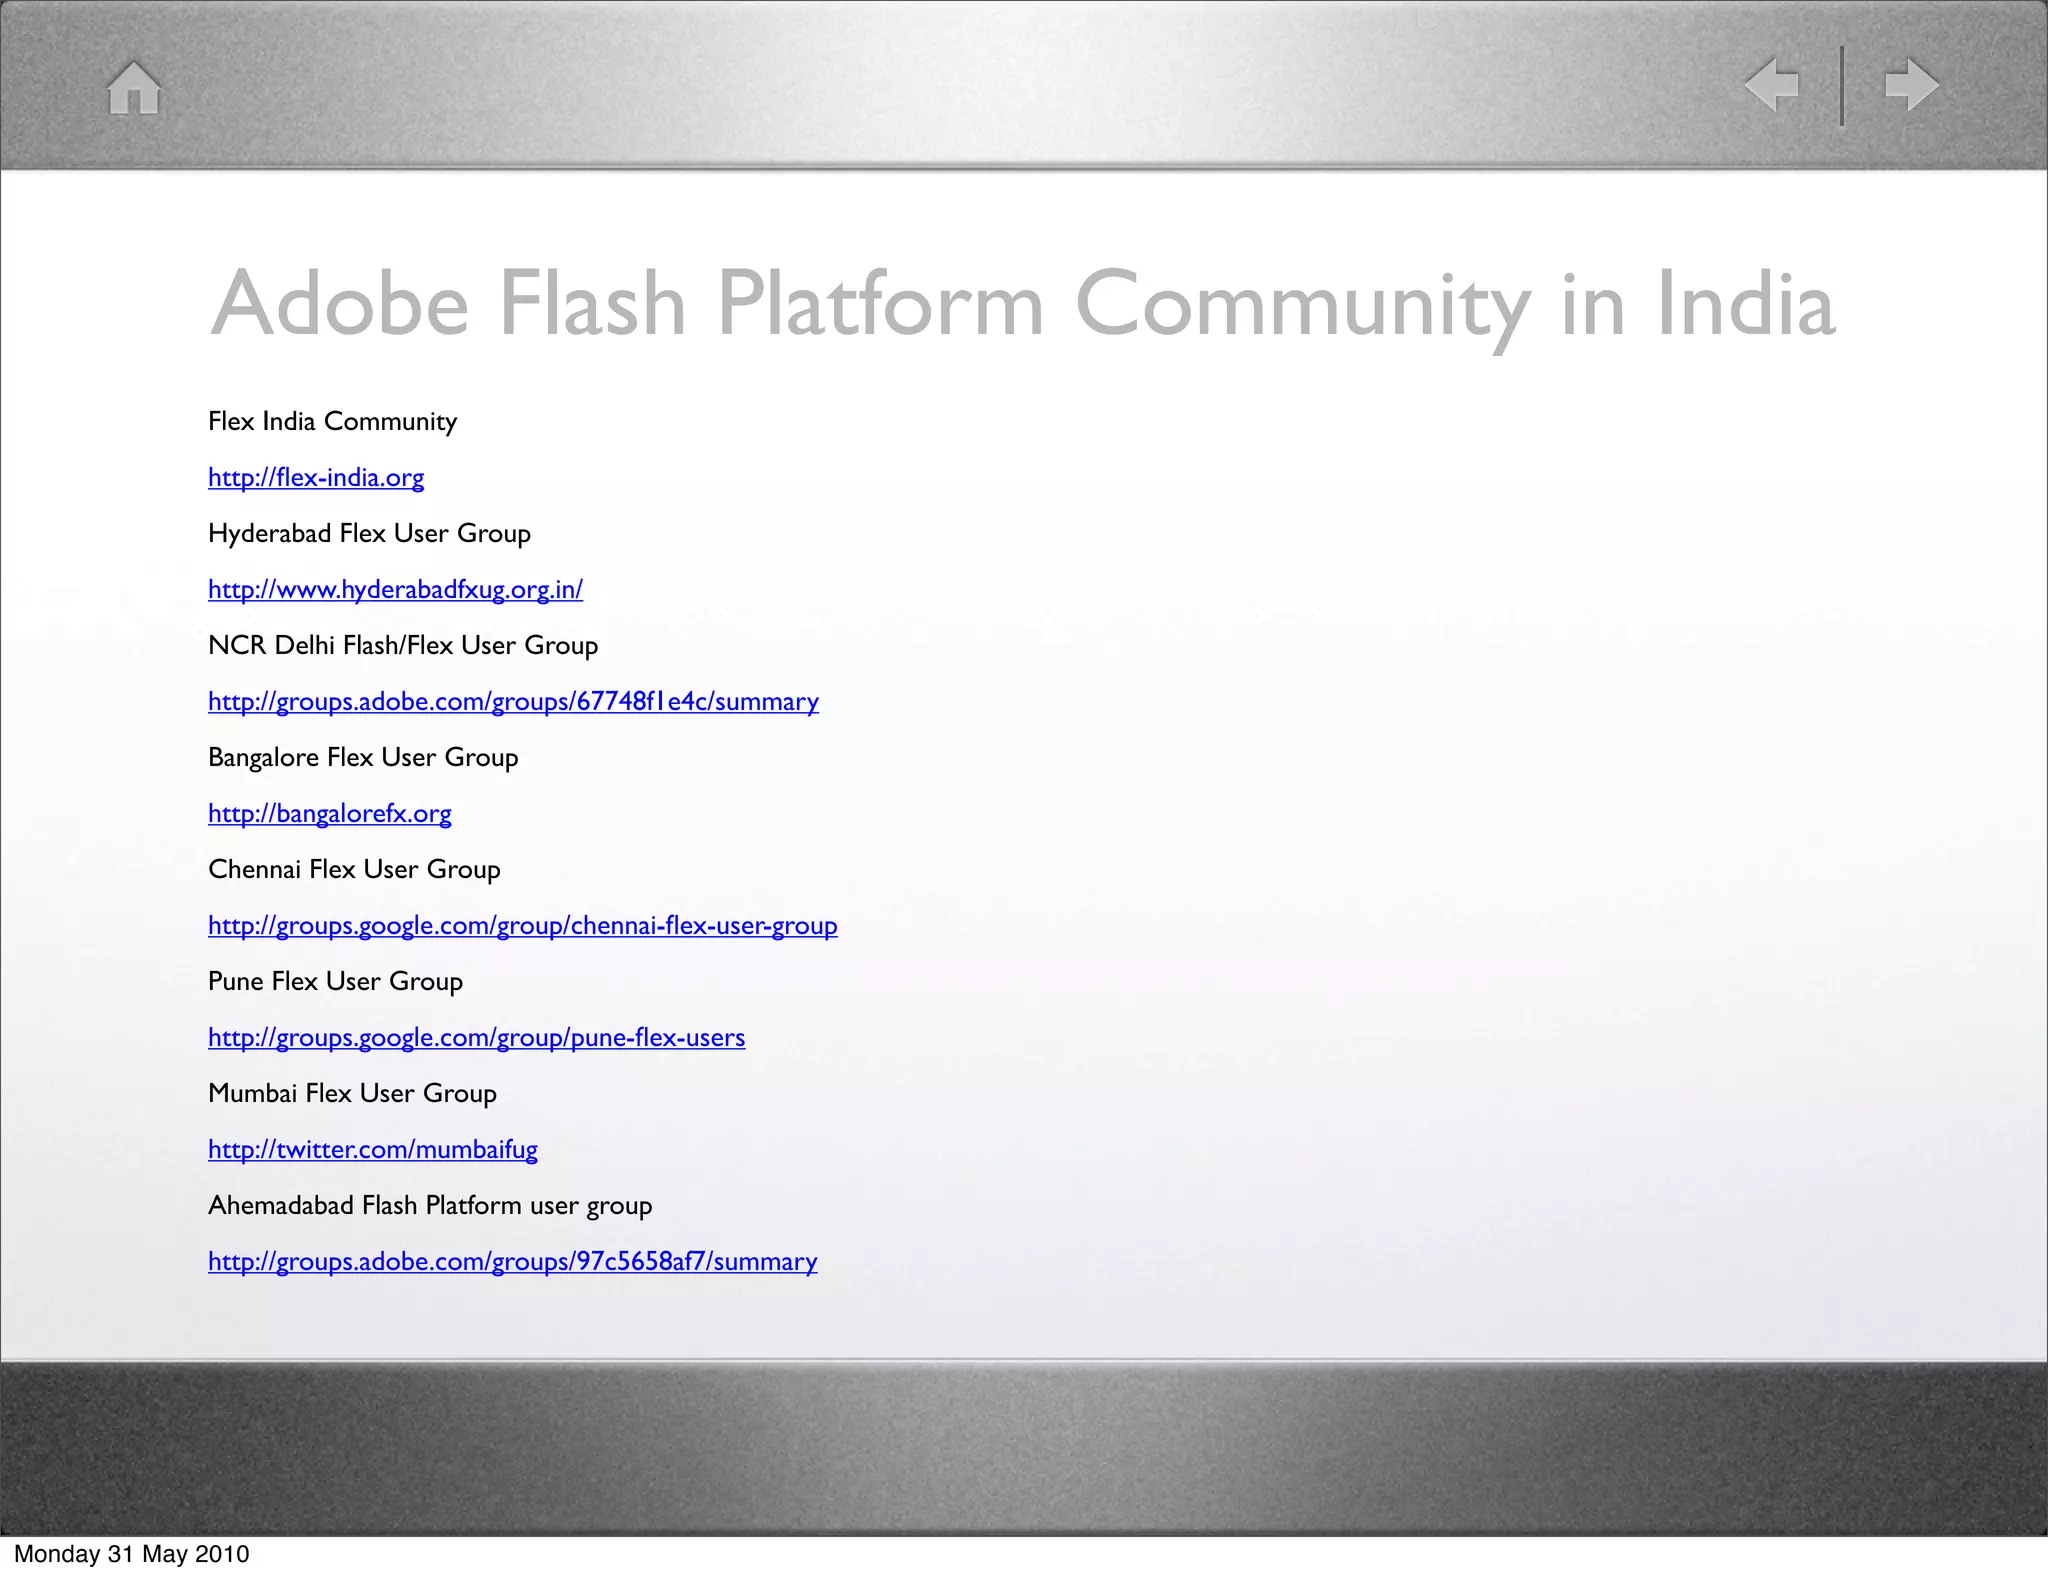Select 'Mumbai Flex User Group' text
This screenshot has width=2048, height=1576.
[x=352, y=1093]
